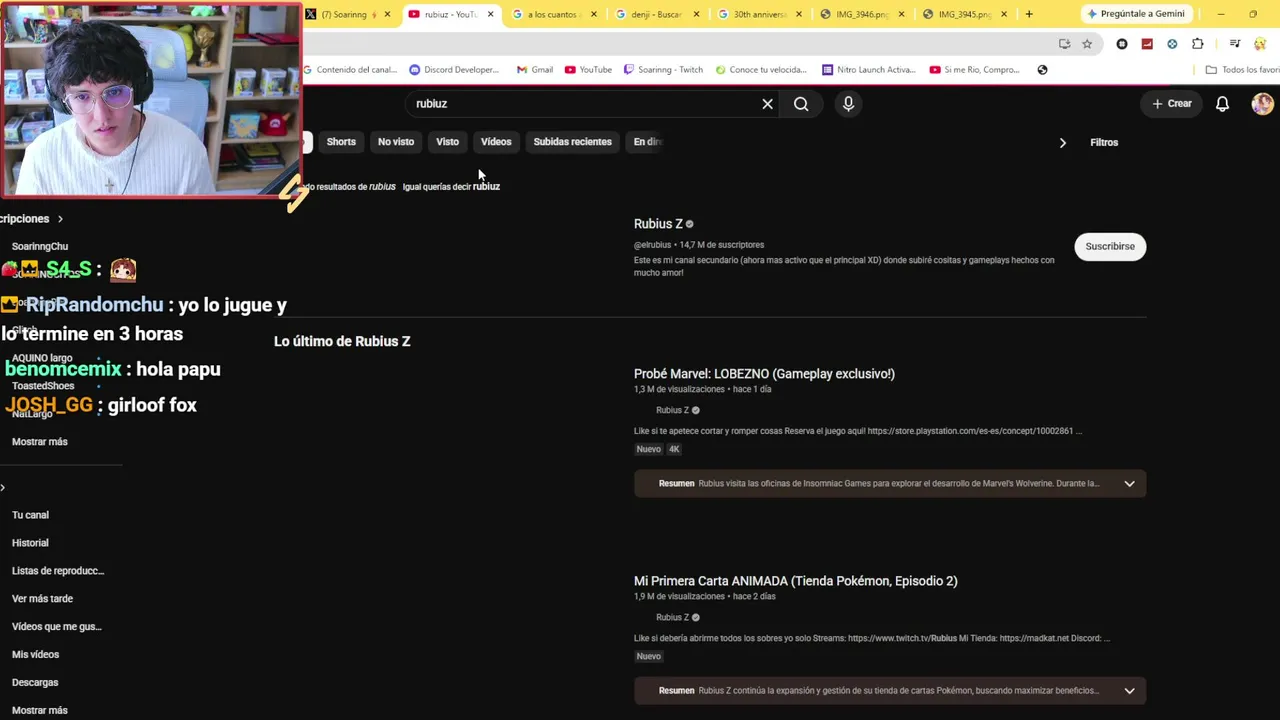Screen dimensions: 1280x720
Task: Bookmark this page with the star icon
Action: [x=1087, y=44]
